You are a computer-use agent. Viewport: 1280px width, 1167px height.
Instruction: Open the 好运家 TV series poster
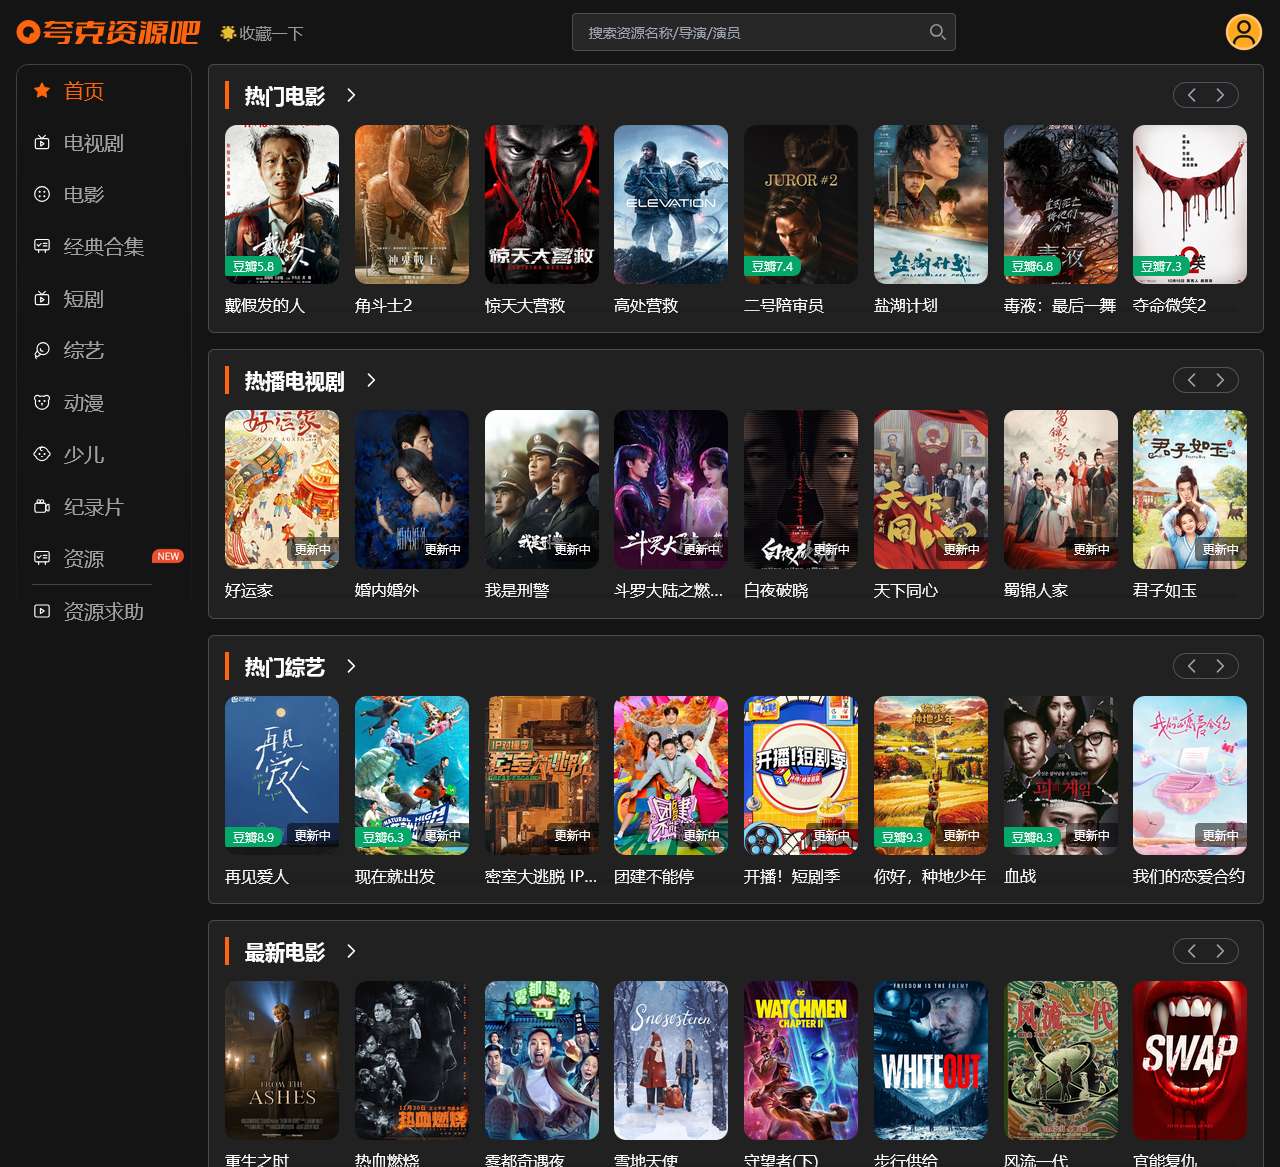pyautogui.click(x=282, y=489)
